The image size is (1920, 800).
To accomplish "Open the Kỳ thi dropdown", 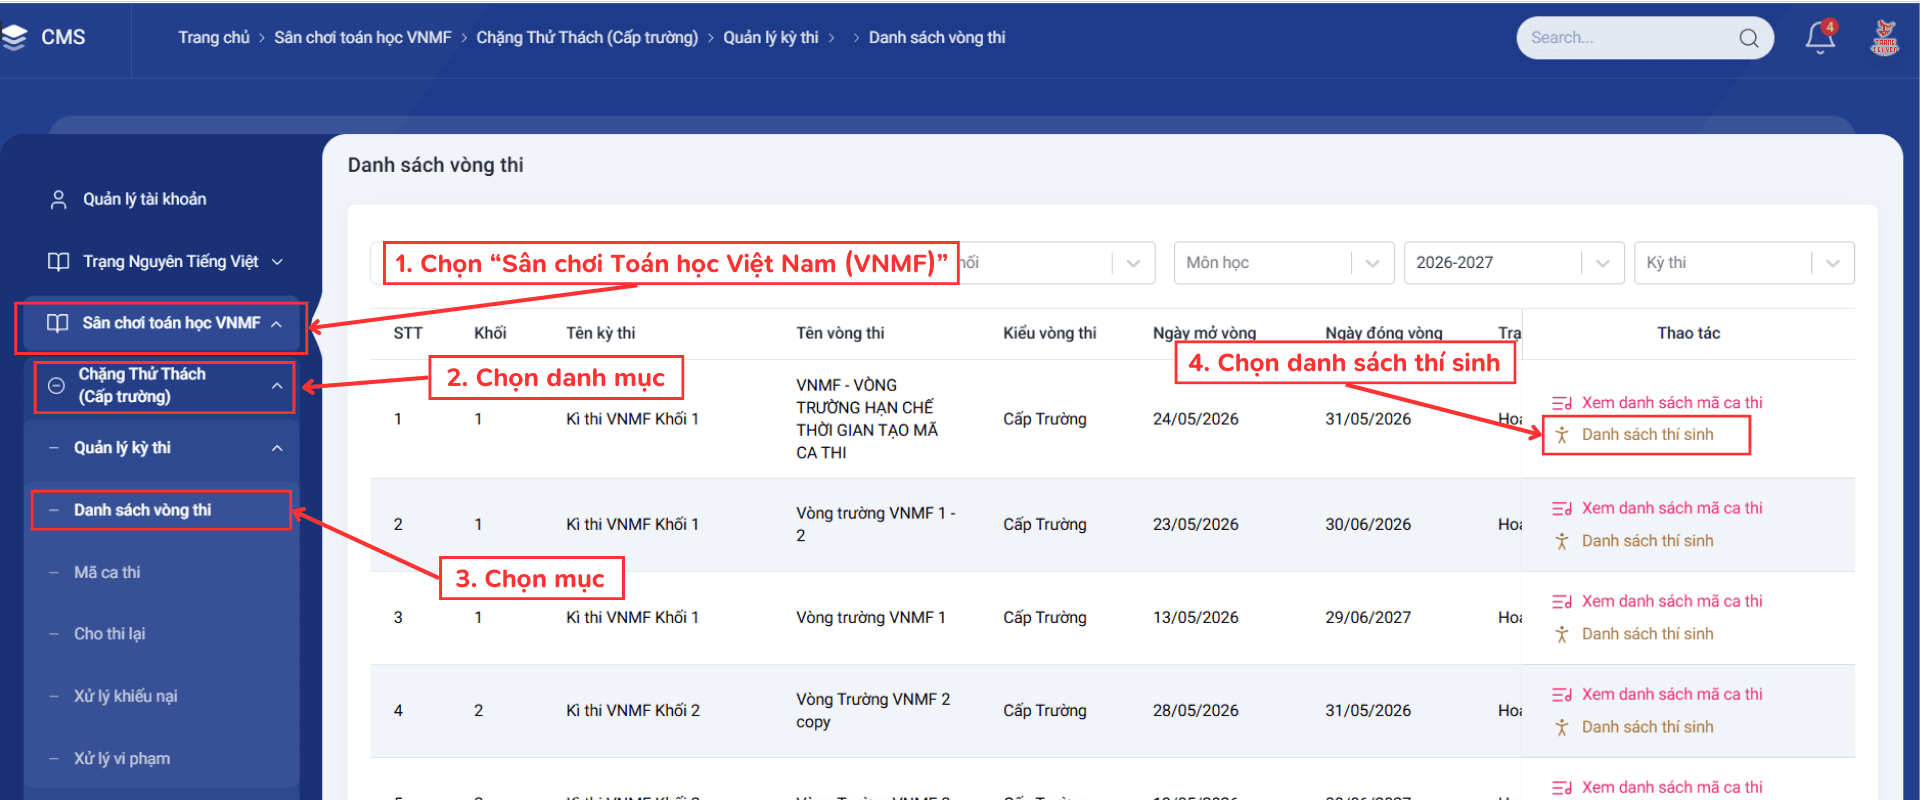I will point(1744,263).
